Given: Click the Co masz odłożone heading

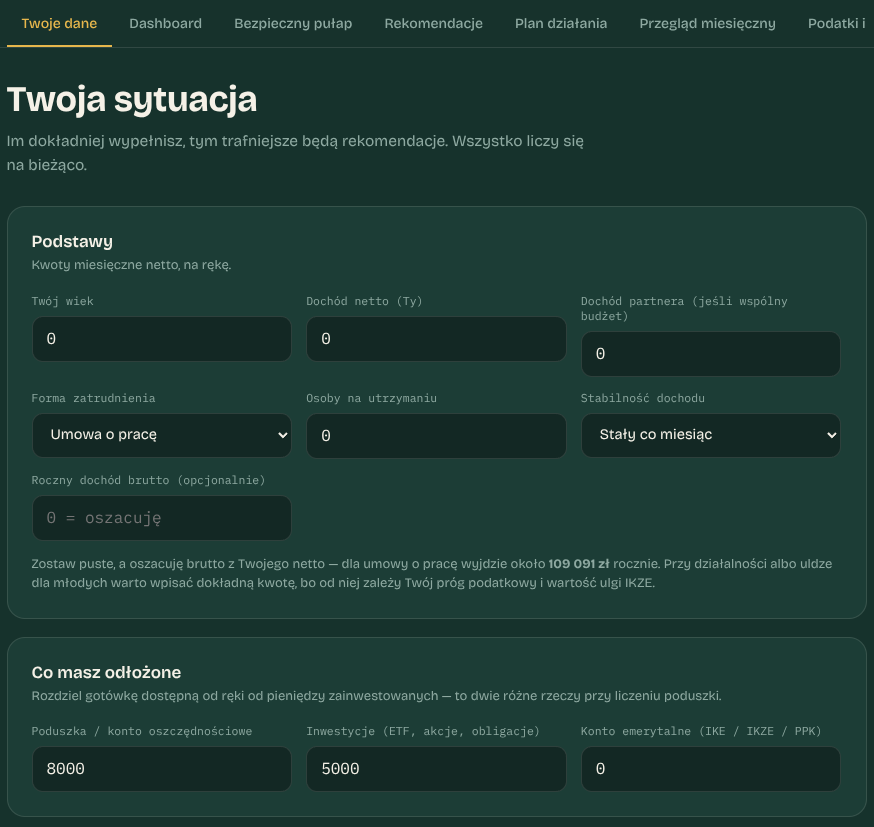Looking at the screenshot, I should tap(106, 672).
